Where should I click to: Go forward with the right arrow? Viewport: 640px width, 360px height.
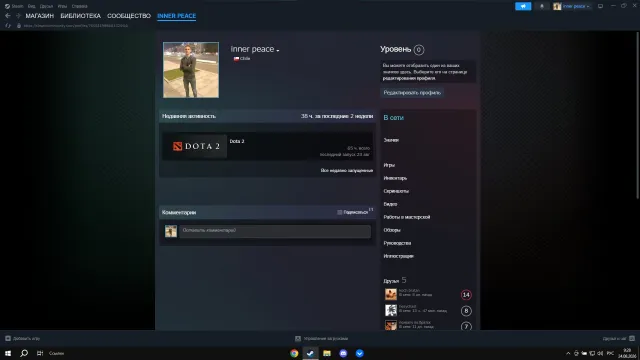click(x=18, y=16)
